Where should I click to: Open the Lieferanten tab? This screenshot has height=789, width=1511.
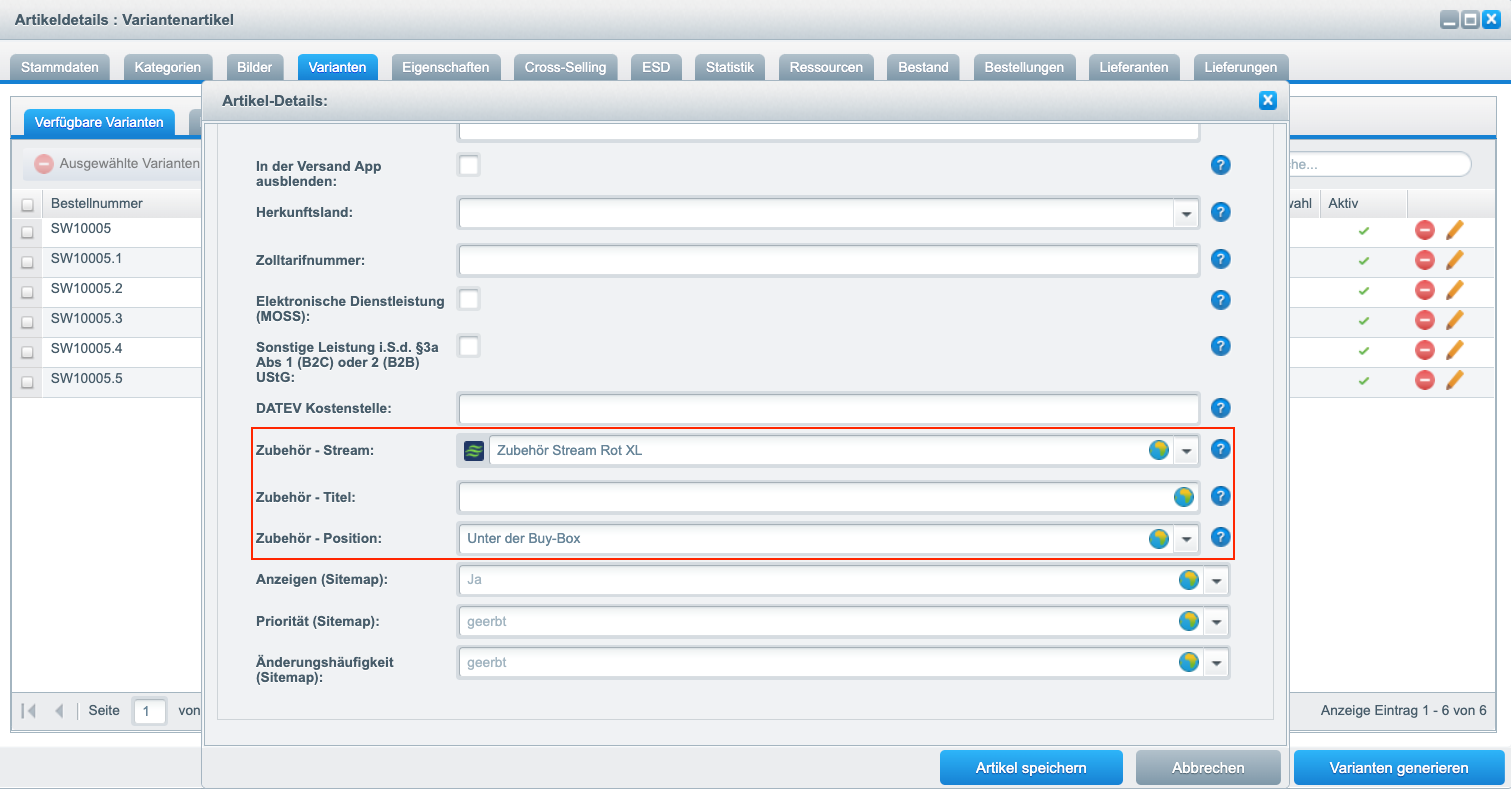pyautogui.click(x=1133, y=67)
